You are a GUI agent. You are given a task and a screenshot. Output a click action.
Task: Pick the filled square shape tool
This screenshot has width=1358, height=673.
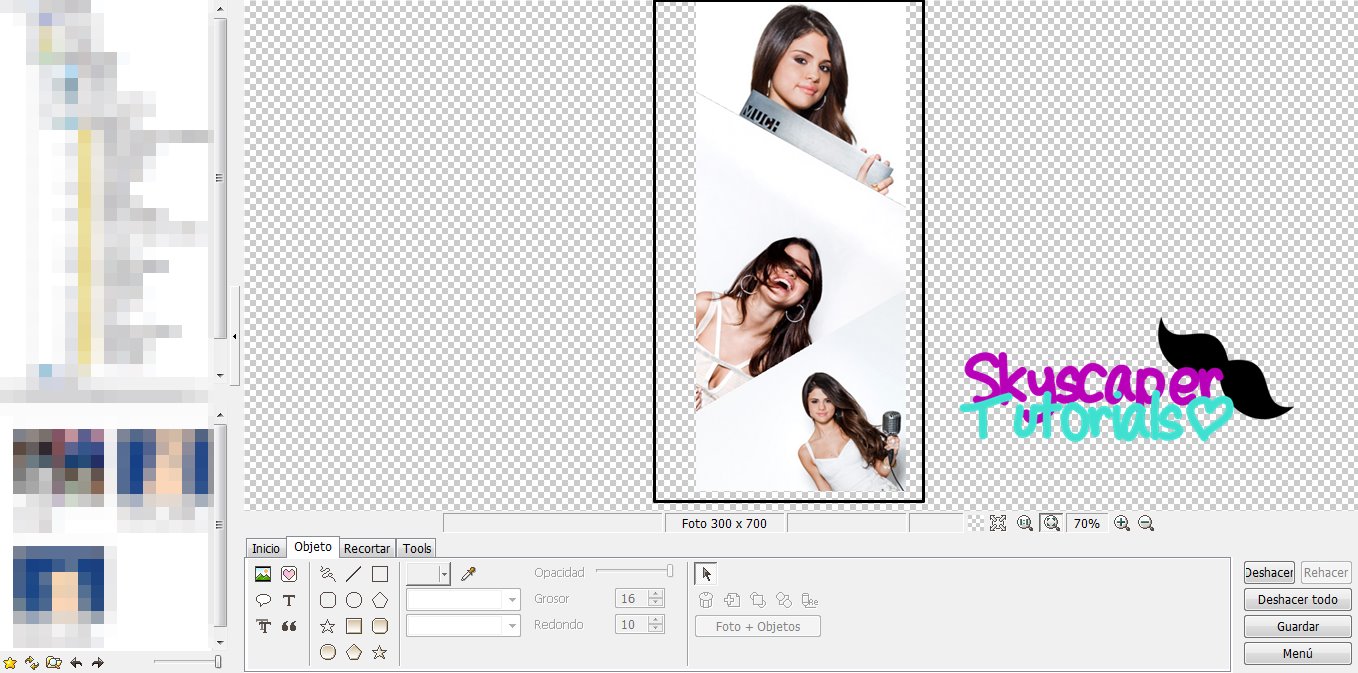[353, 626]
